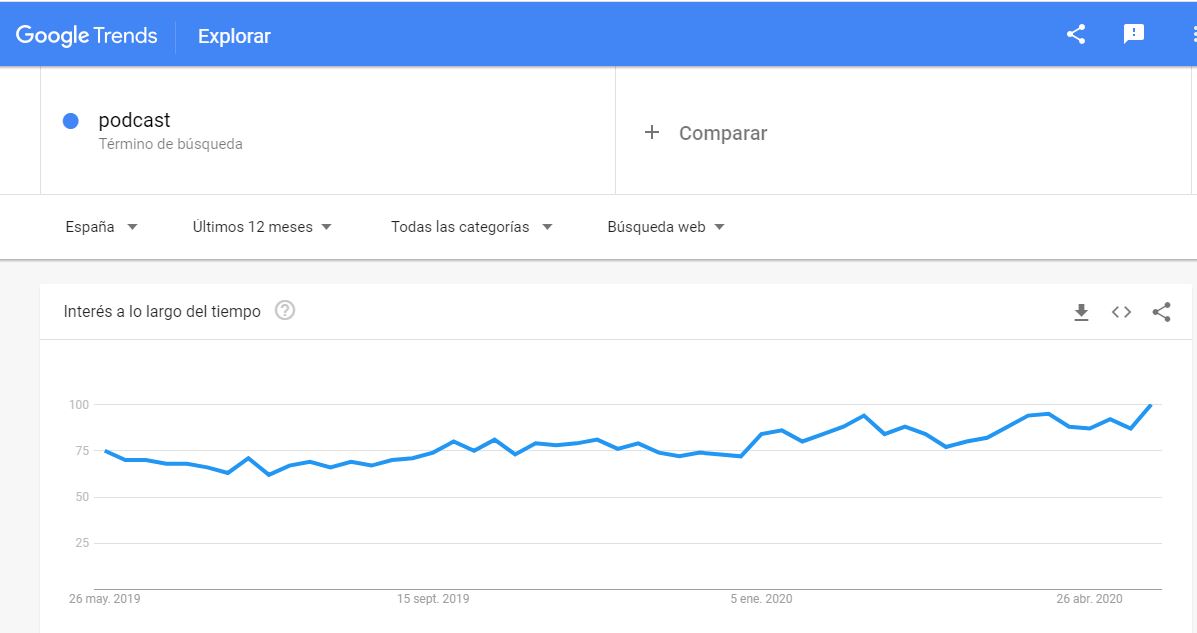Open the feedback icon in the header
This screenshot has width=1197, height=633.
point(1133,34)
